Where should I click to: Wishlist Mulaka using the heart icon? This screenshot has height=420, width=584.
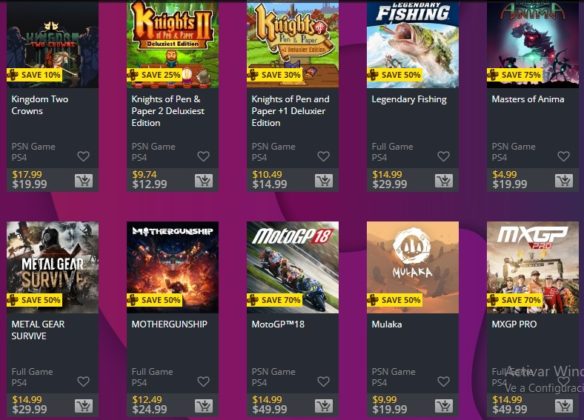pyautogui.click(x=444, y=381)
